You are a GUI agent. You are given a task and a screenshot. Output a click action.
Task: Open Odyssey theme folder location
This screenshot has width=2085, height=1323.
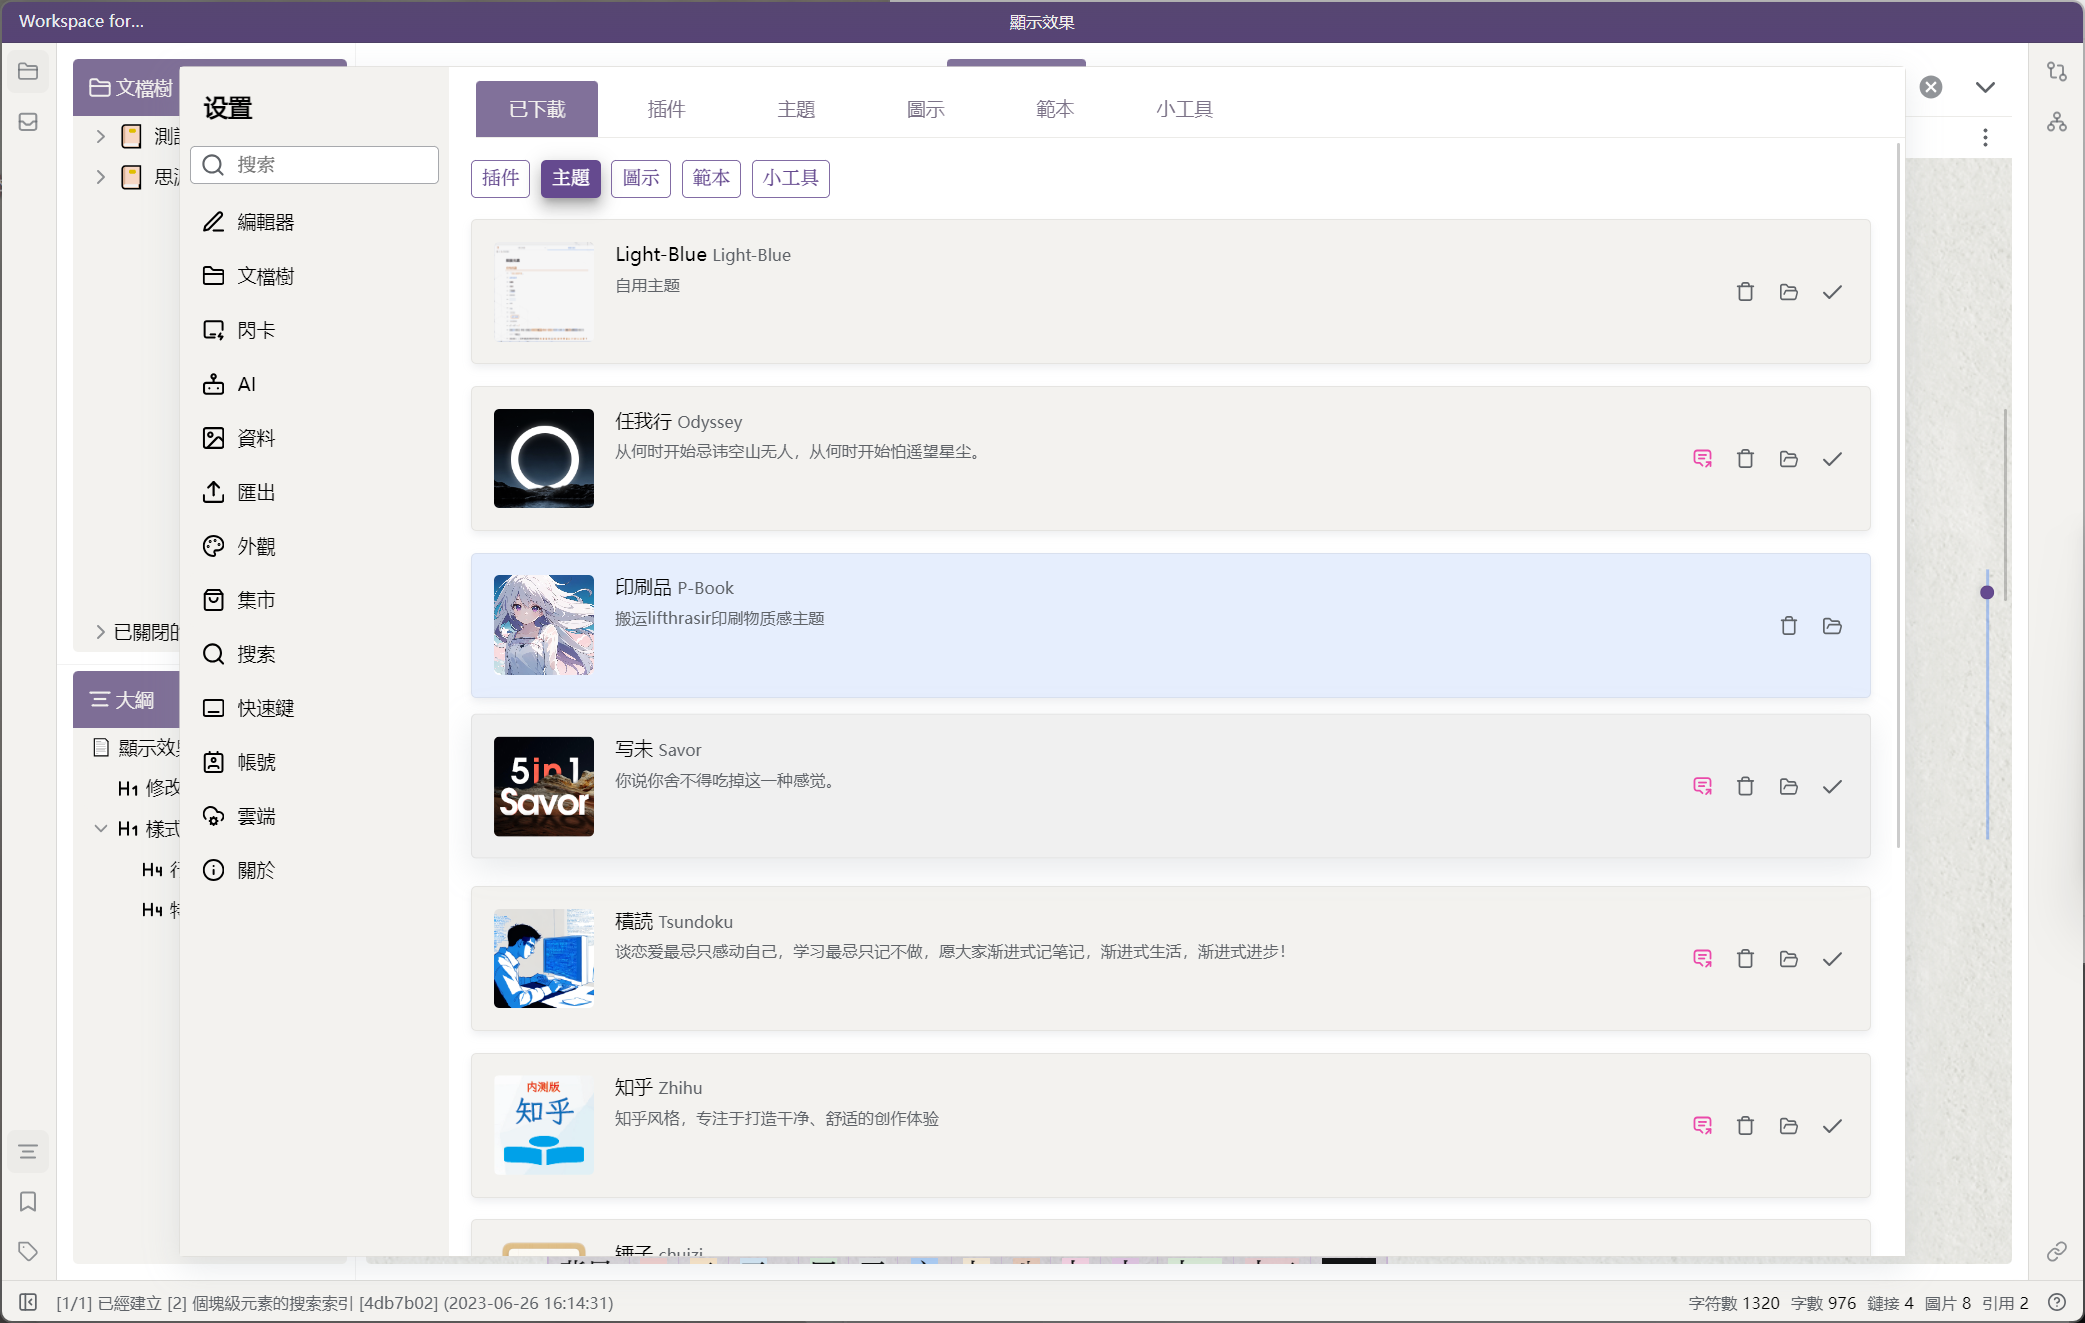[1788, 459]
